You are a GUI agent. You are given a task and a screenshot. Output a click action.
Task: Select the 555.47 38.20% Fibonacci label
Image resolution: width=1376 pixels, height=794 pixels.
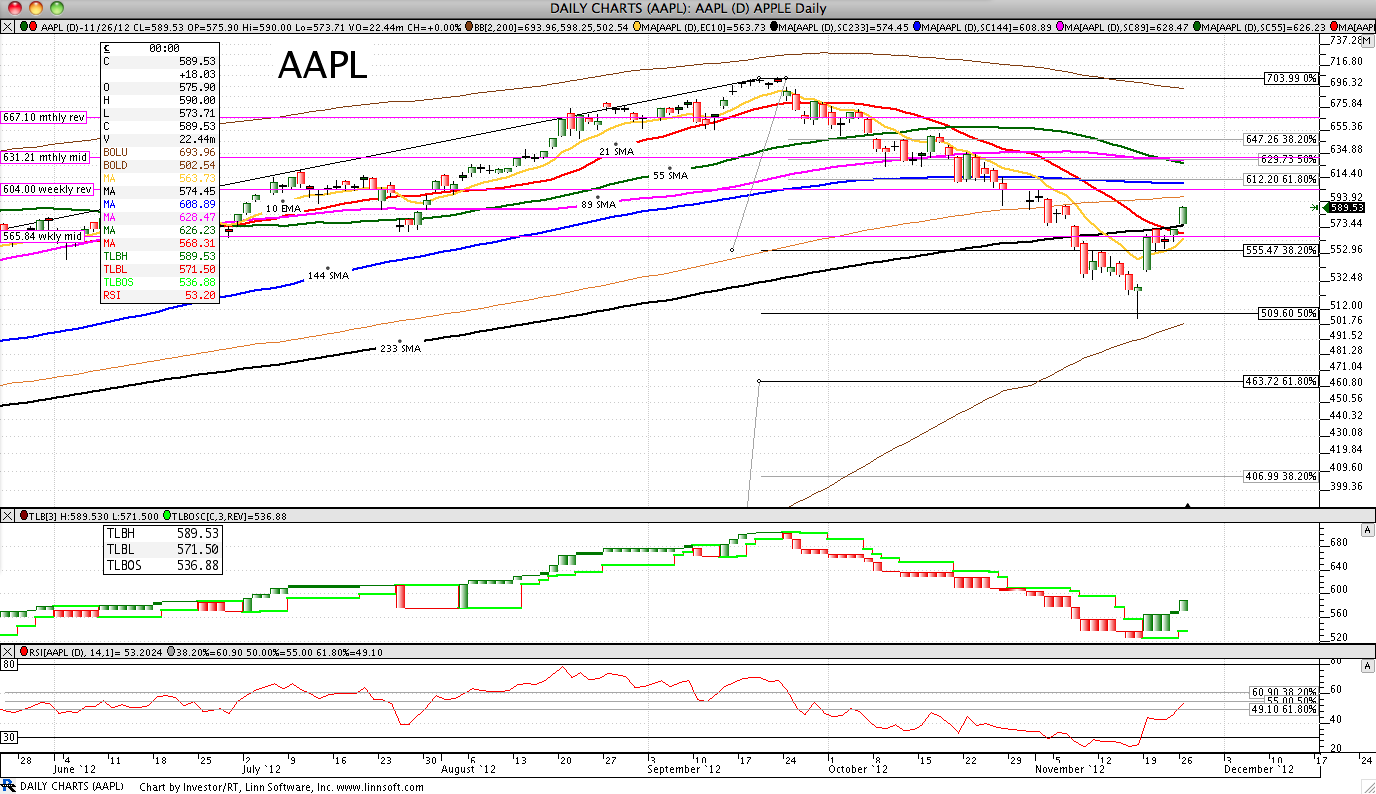click(1281, 250)
